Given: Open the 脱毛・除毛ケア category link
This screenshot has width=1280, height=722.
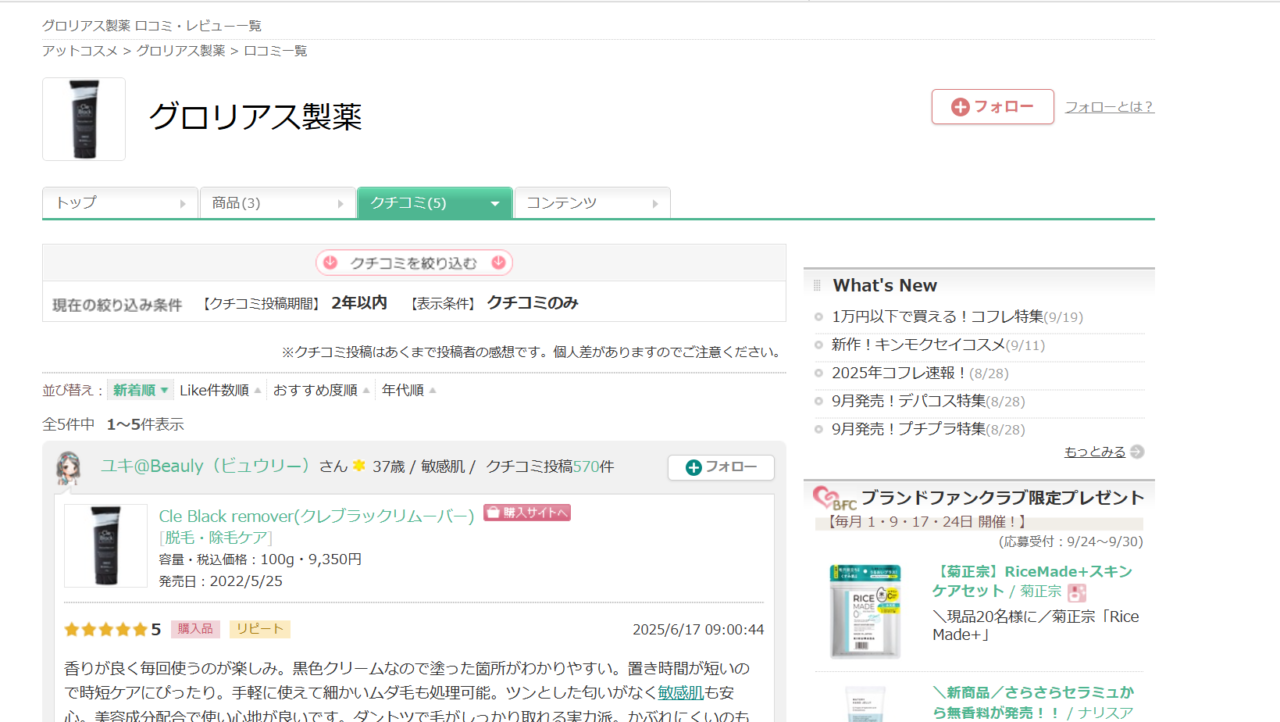Looking at the screenshot, I should [x=215, y=538].
